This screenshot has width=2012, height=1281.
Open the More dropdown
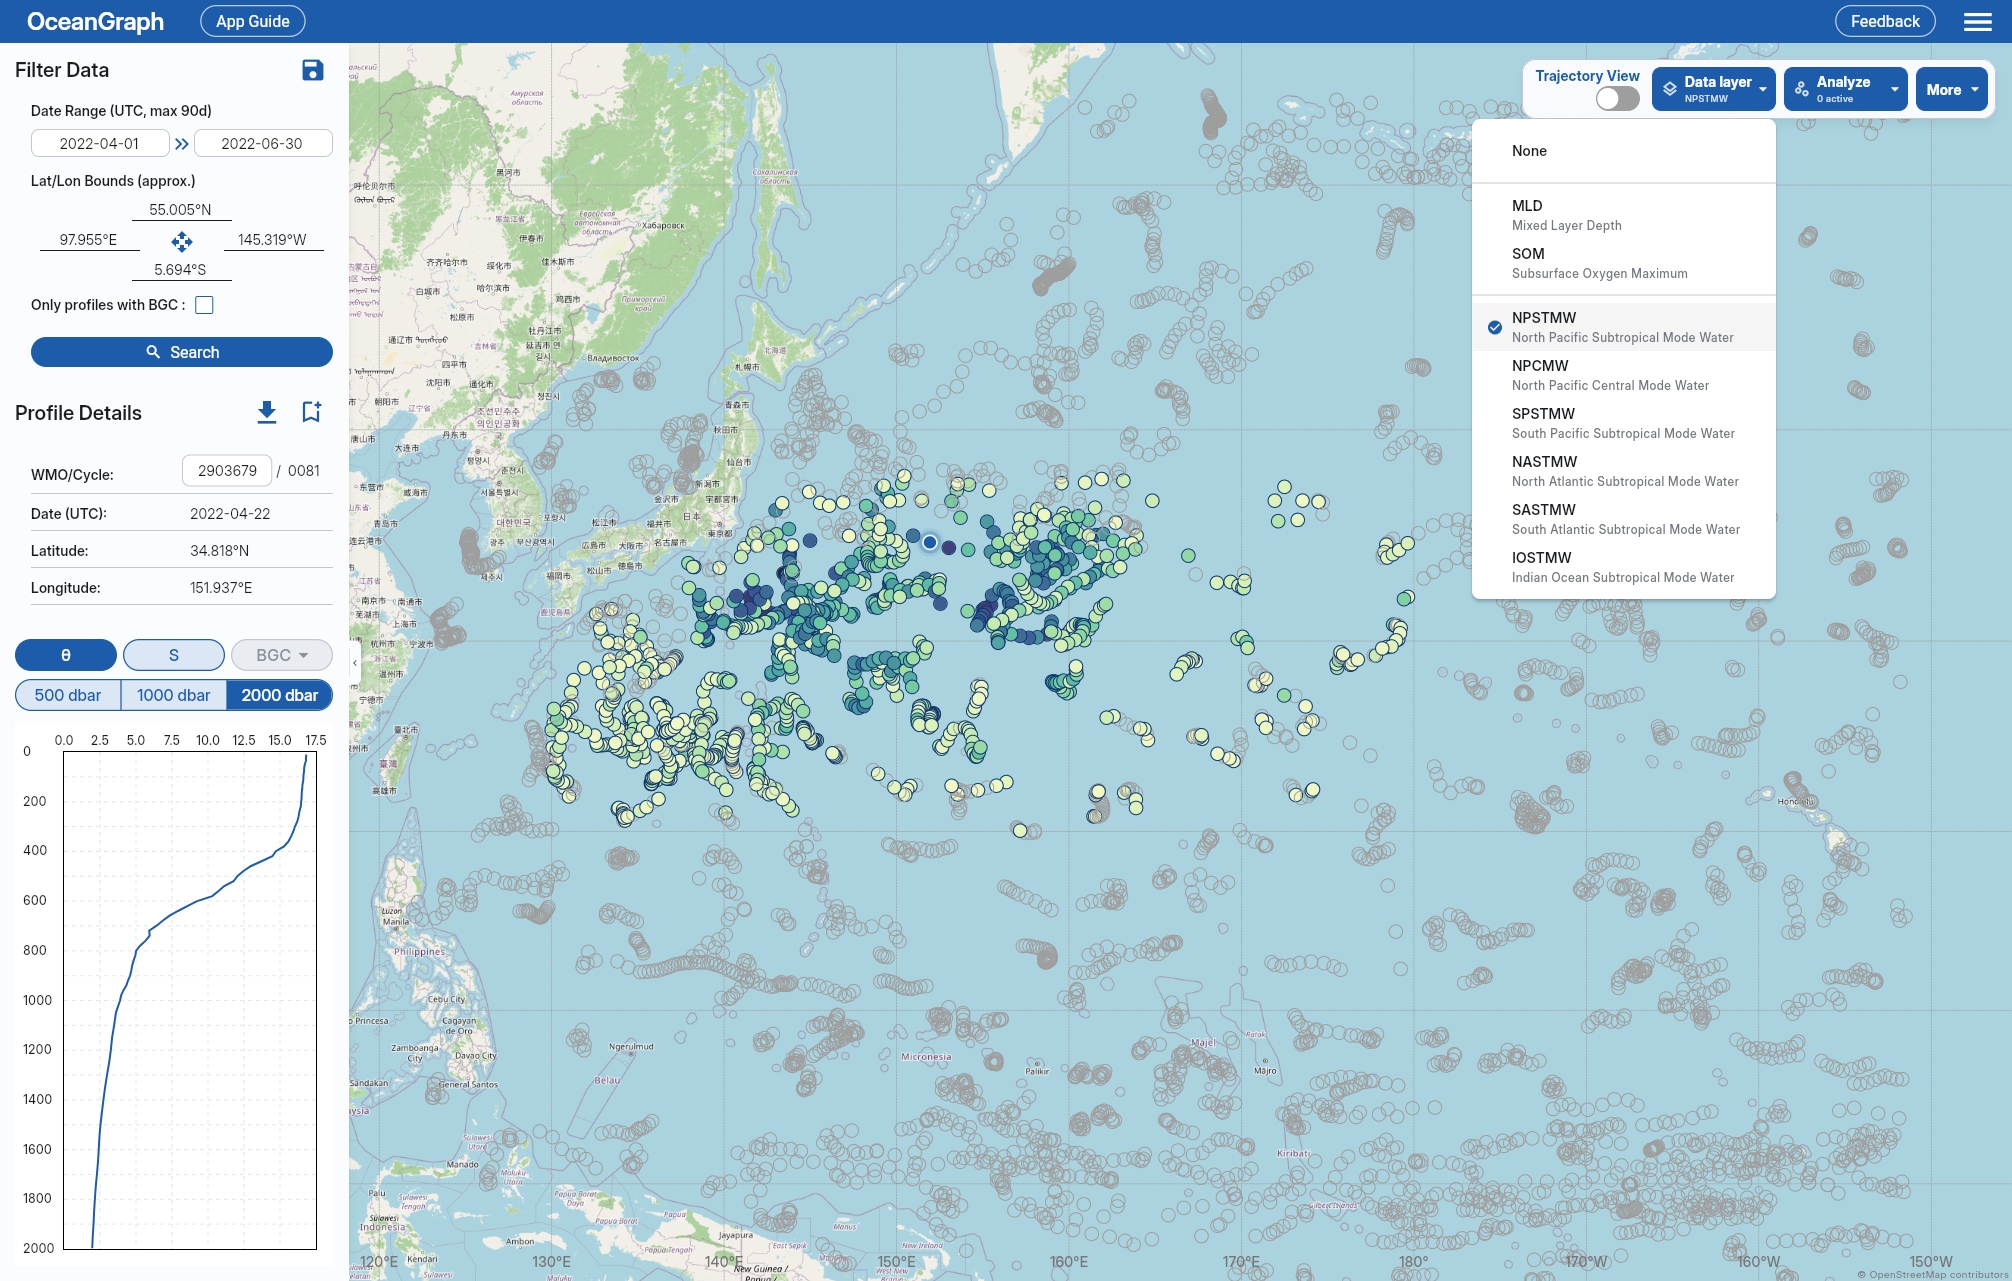tap(1952, 89)
